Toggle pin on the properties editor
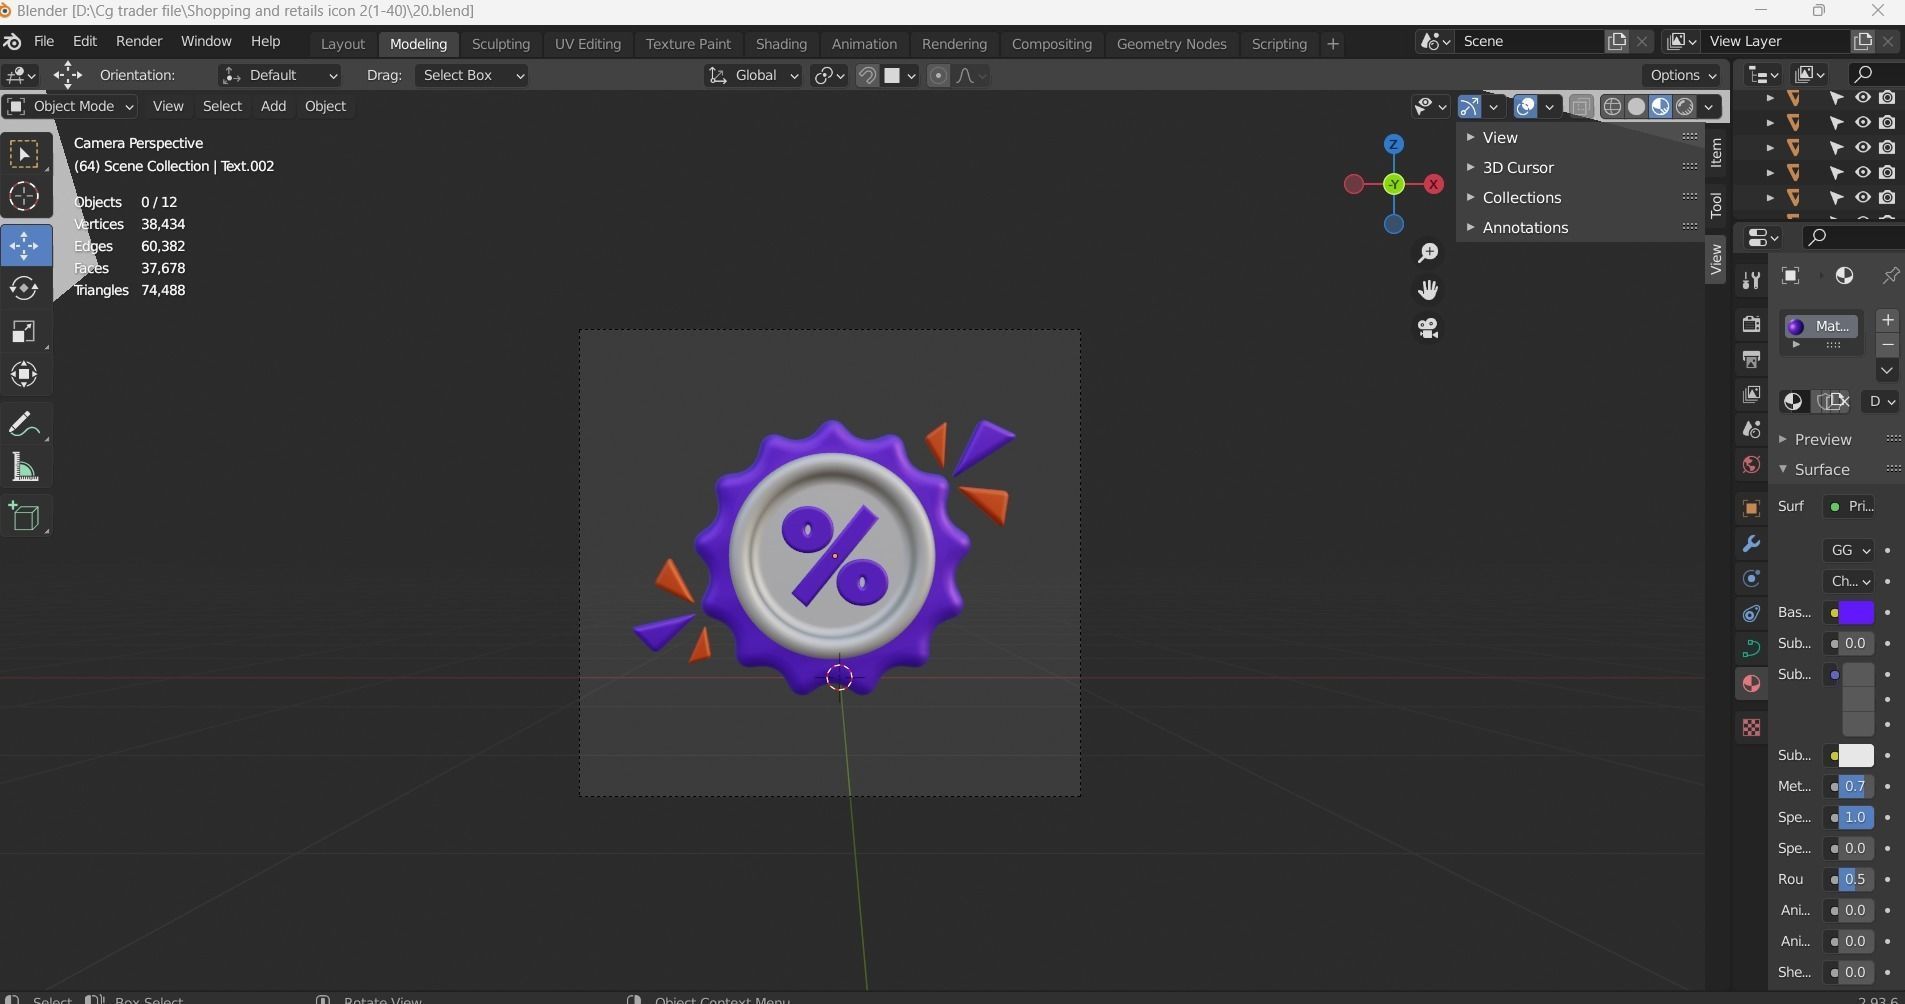The height and width of the screenshot is (1004, 1905). click(1890, 276)
